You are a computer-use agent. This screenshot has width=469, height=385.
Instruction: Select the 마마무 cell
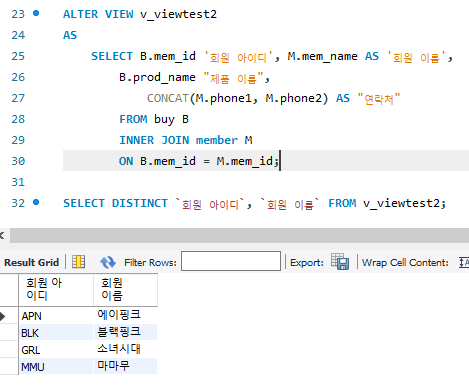tap(125, 367)
